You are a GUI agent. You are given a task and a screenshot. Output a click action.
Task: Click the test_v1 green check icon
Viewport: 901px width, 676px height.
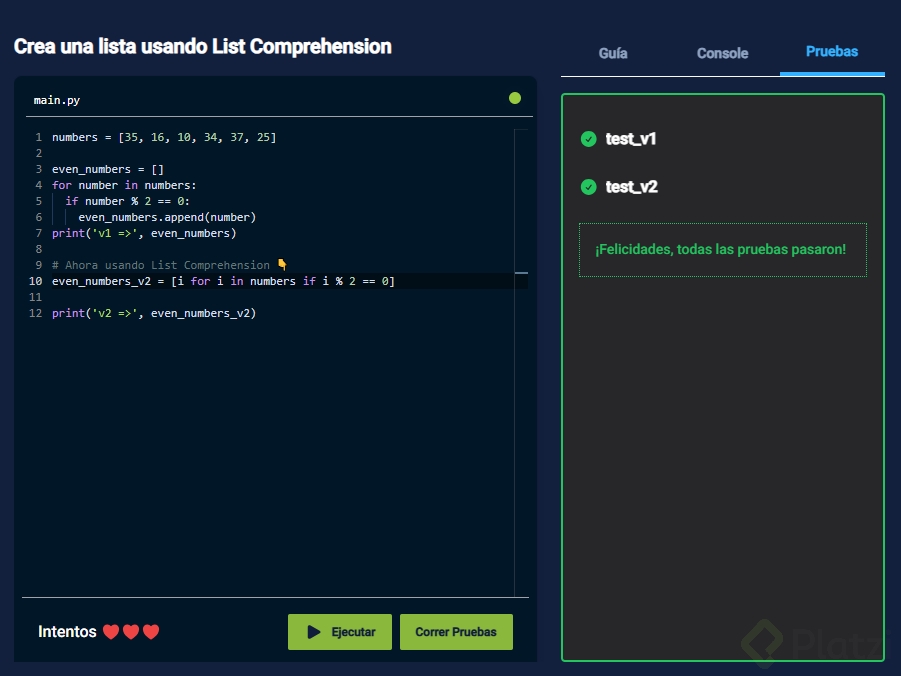click(x=588, y=139)
